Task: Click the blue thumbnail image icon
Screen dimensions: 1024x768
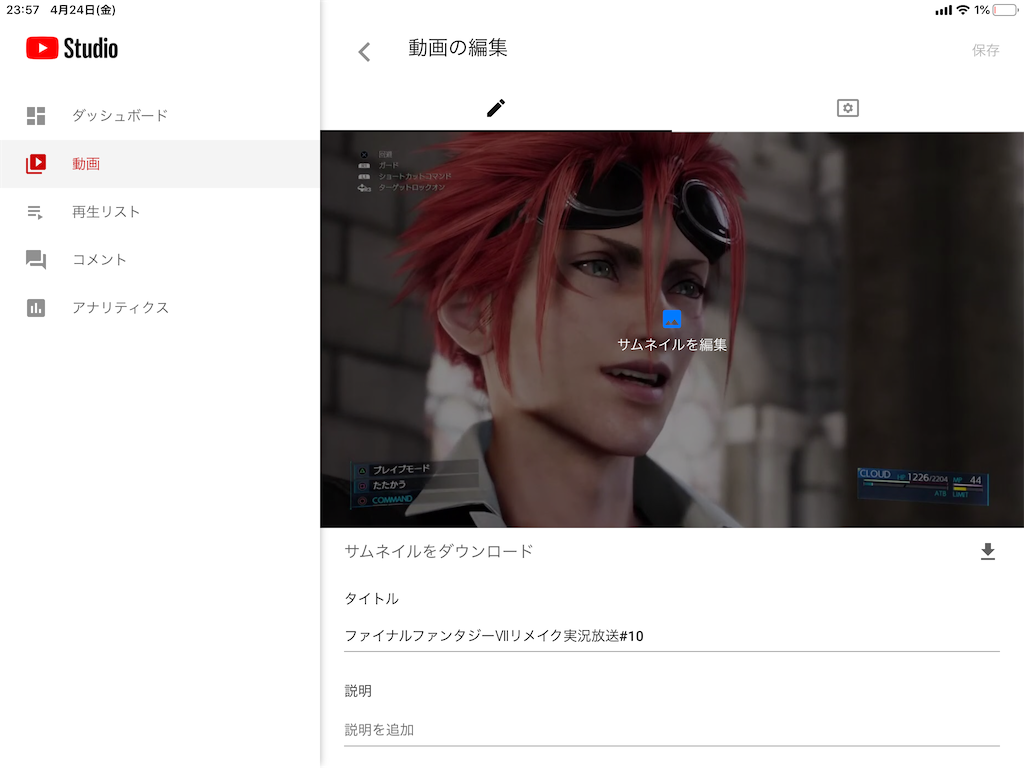Action: [x=672, y=319]
